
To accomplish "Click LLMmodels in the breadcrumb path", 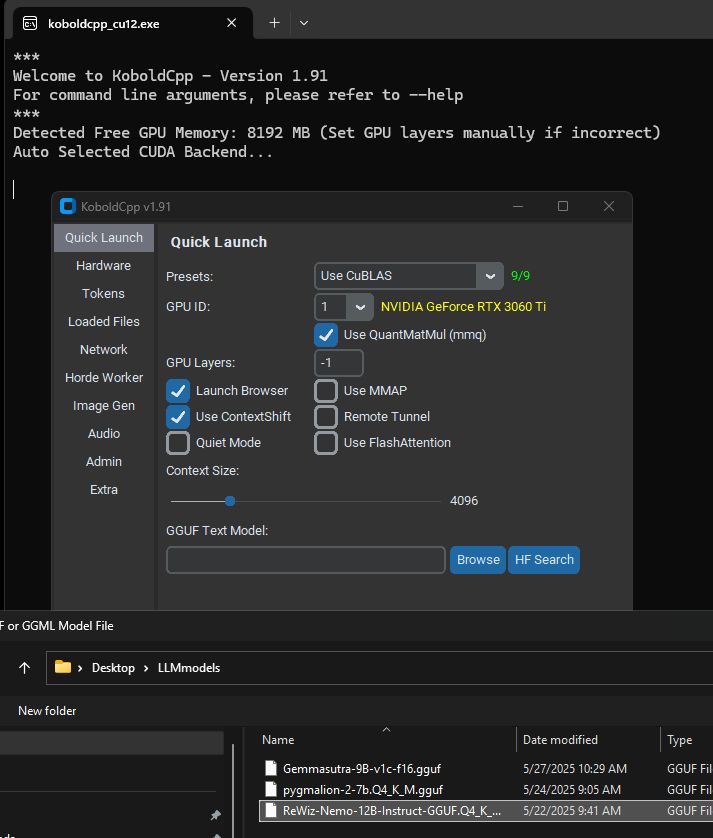I will coord(189,668).
